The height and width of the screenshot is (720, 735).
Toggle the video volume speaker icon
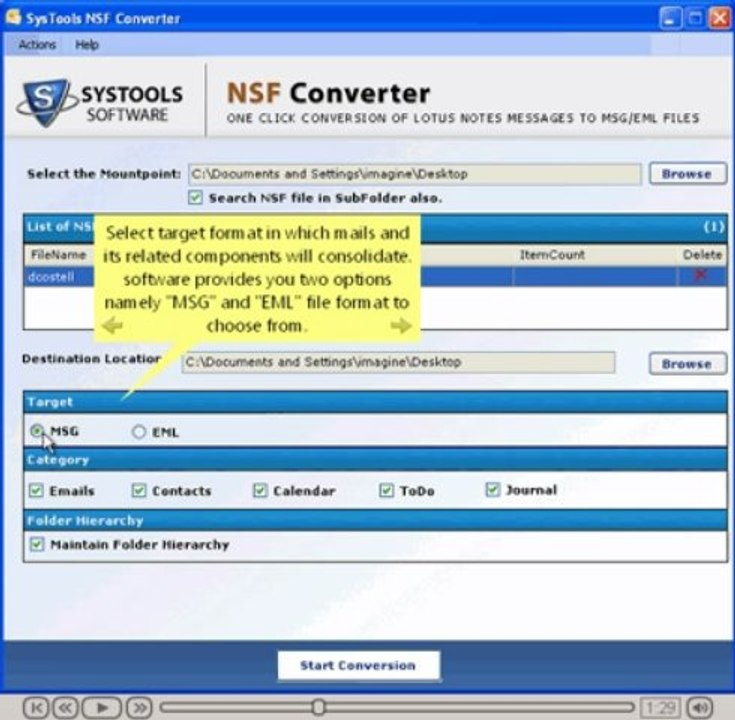click(x=700, y=707)
